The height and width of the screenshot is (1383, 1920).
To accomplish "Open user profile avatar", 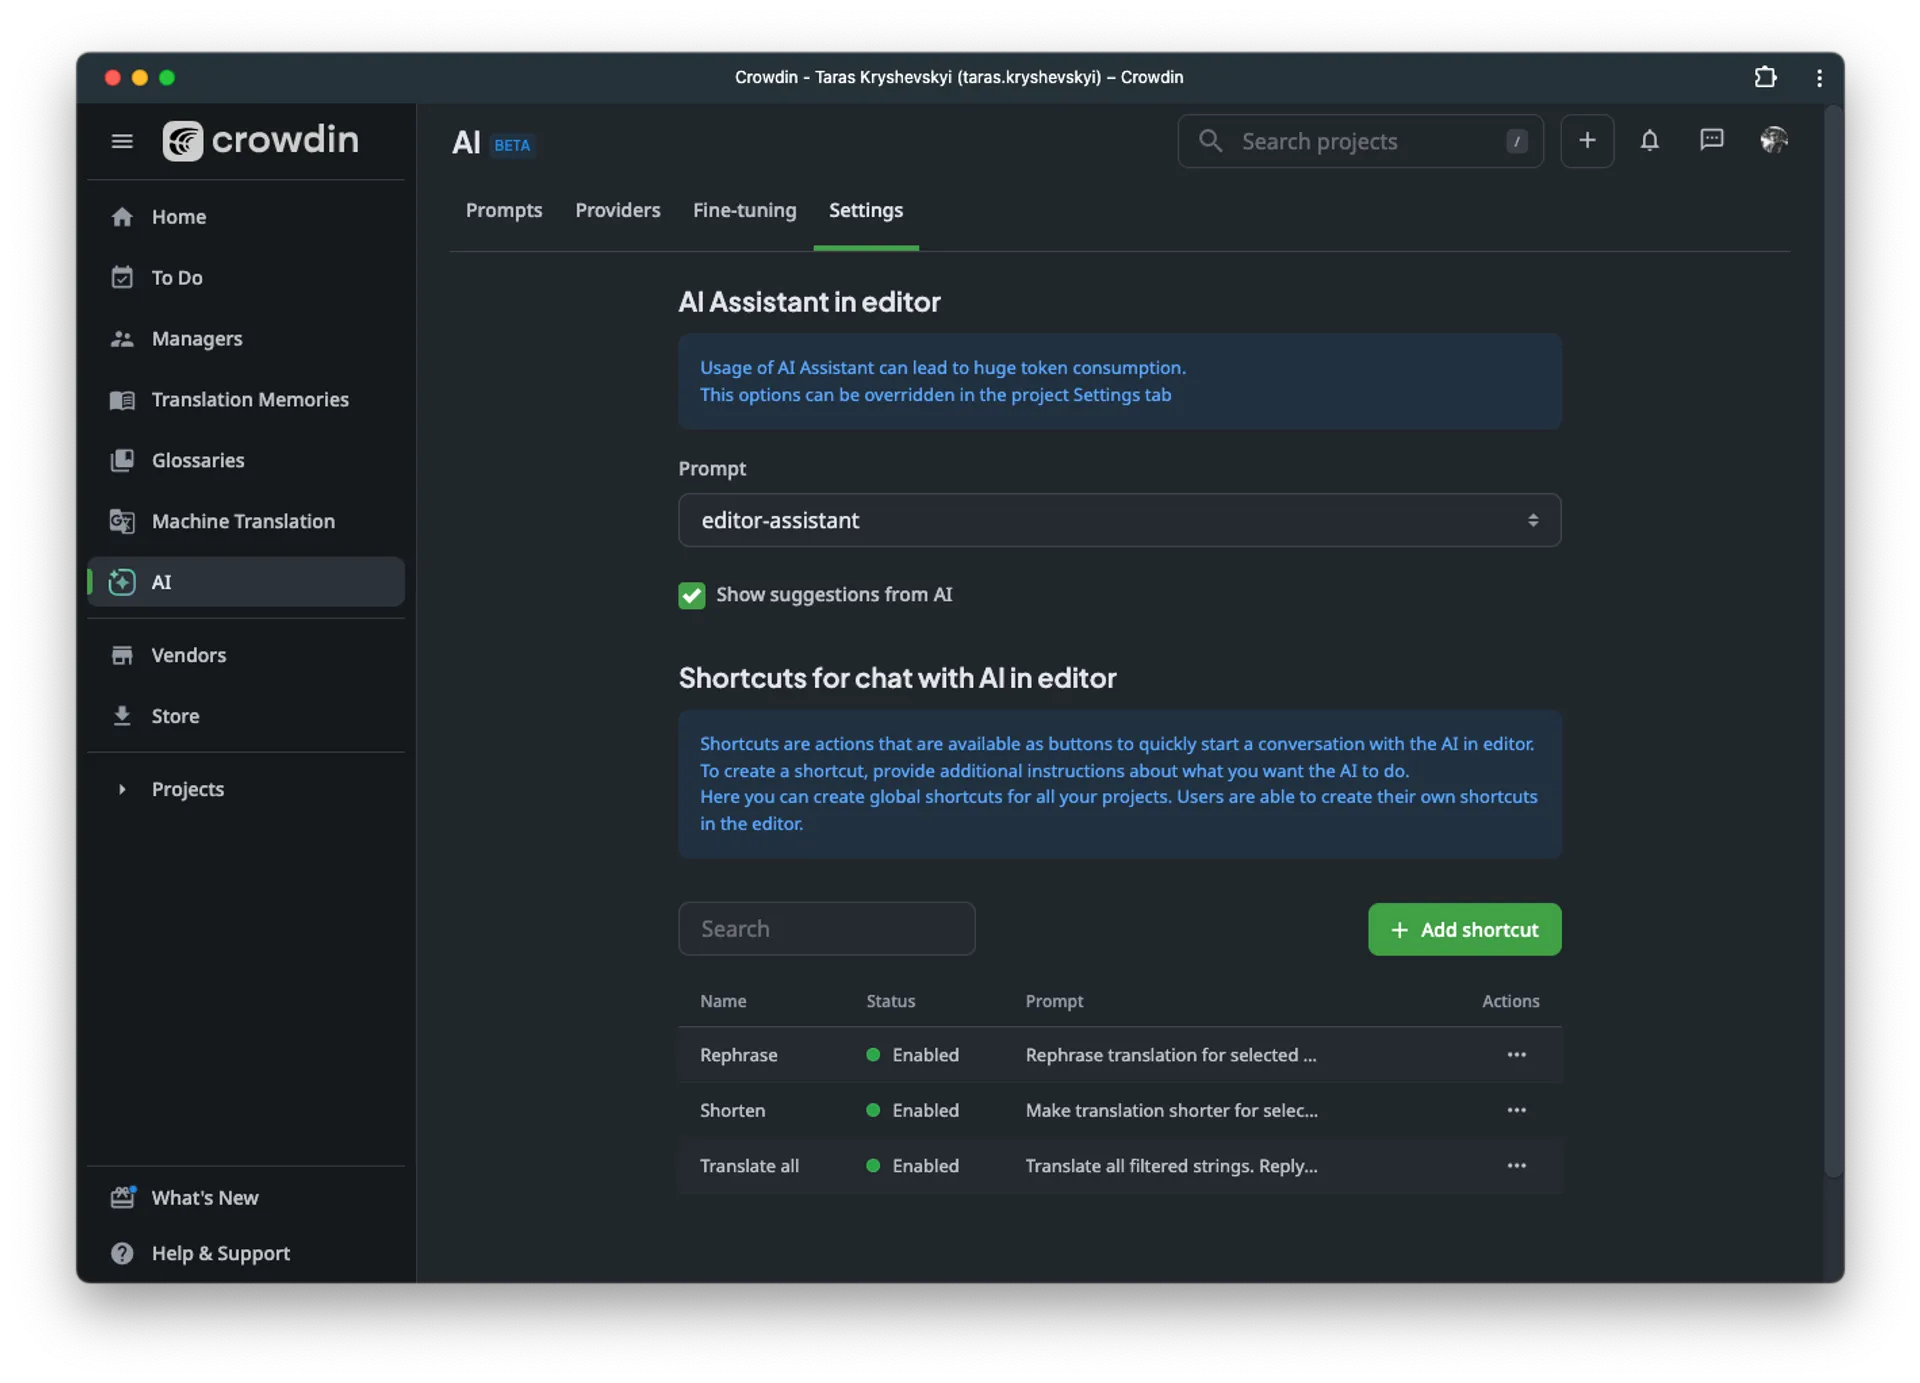I will point(1774,140).
